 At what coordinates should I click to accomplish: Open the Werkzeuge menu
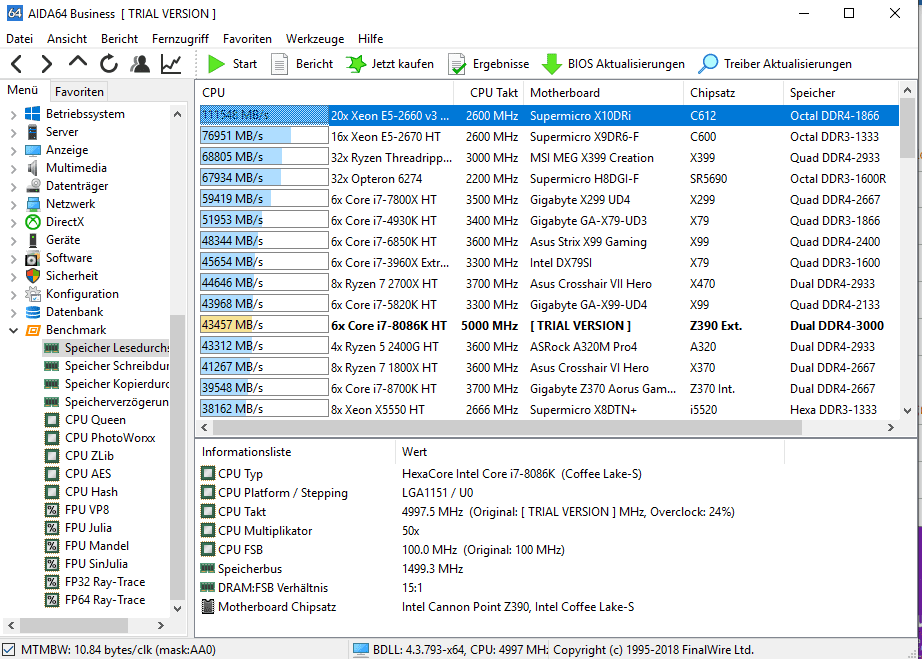pos(315,39)
